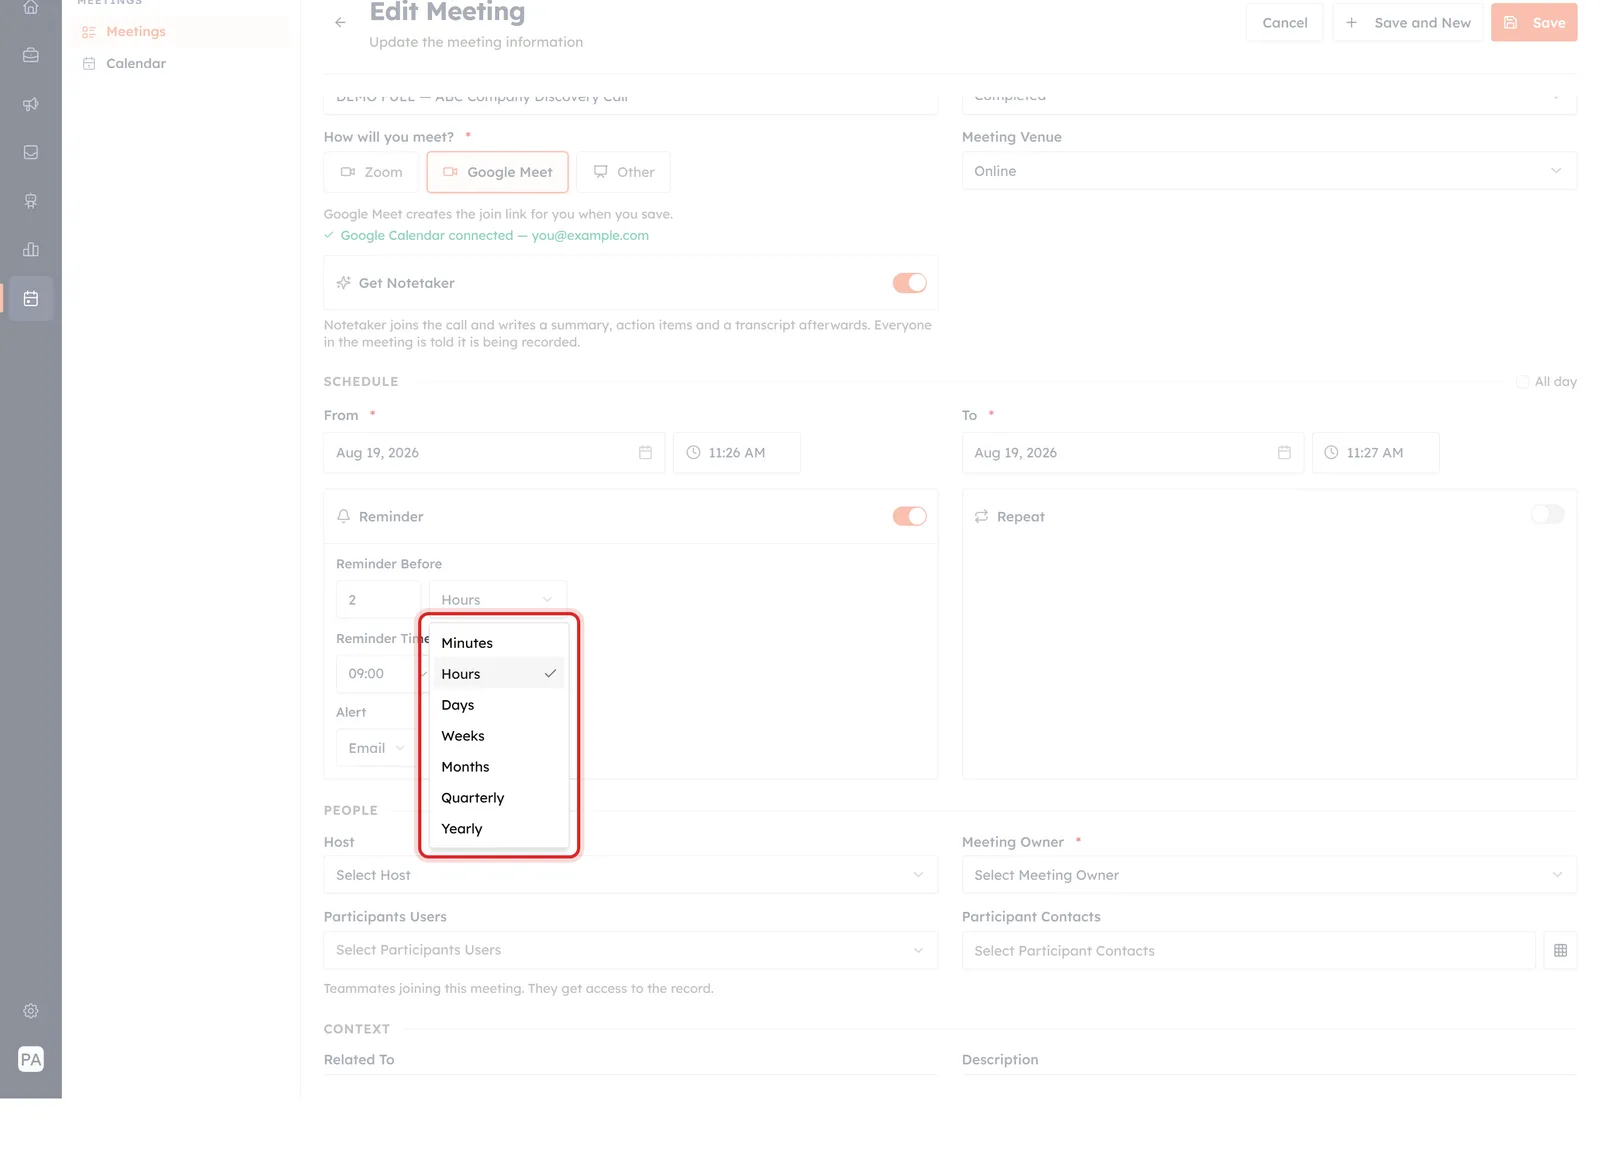This screenshot has height=1173, width=1600.
Task: Click the Save and New button
Action: click(1407, 22)
